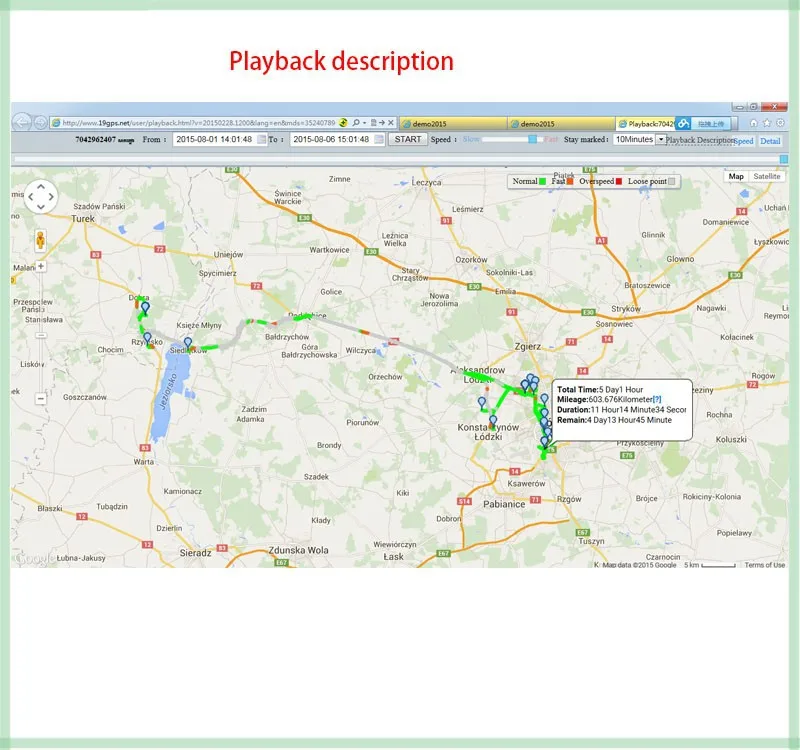Click the Street View pegman icon
Screen dimensions: 800x750
click(40, 240)
